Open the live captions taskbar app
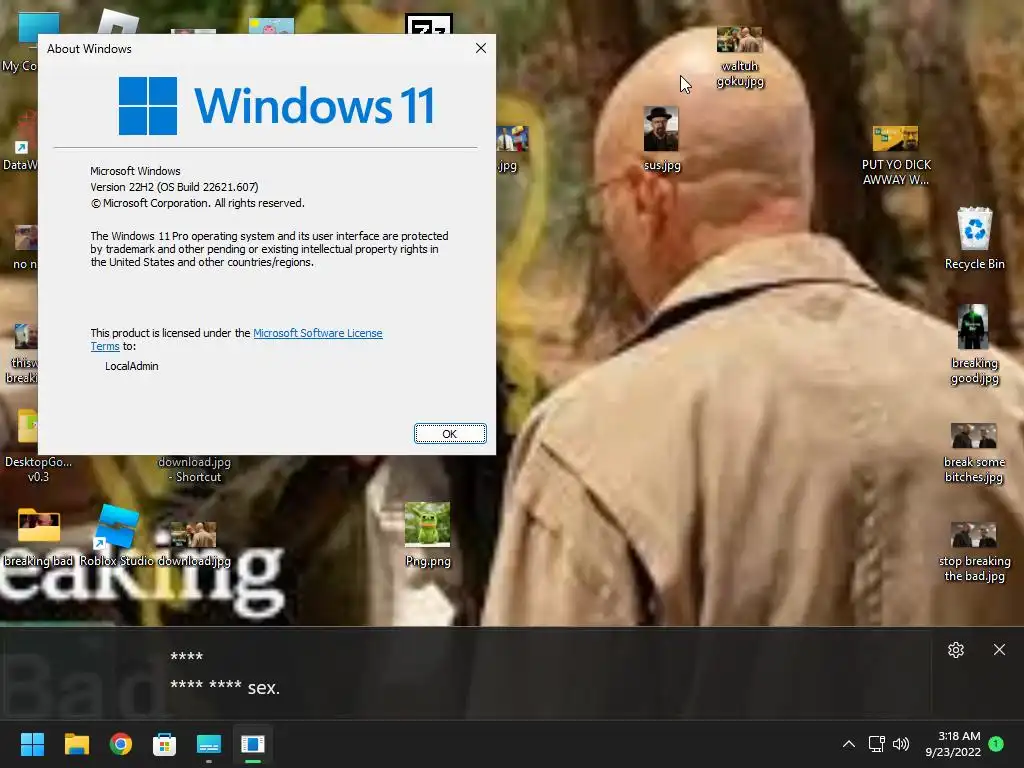The image size is (1024, 768). (x=209, y=744)
